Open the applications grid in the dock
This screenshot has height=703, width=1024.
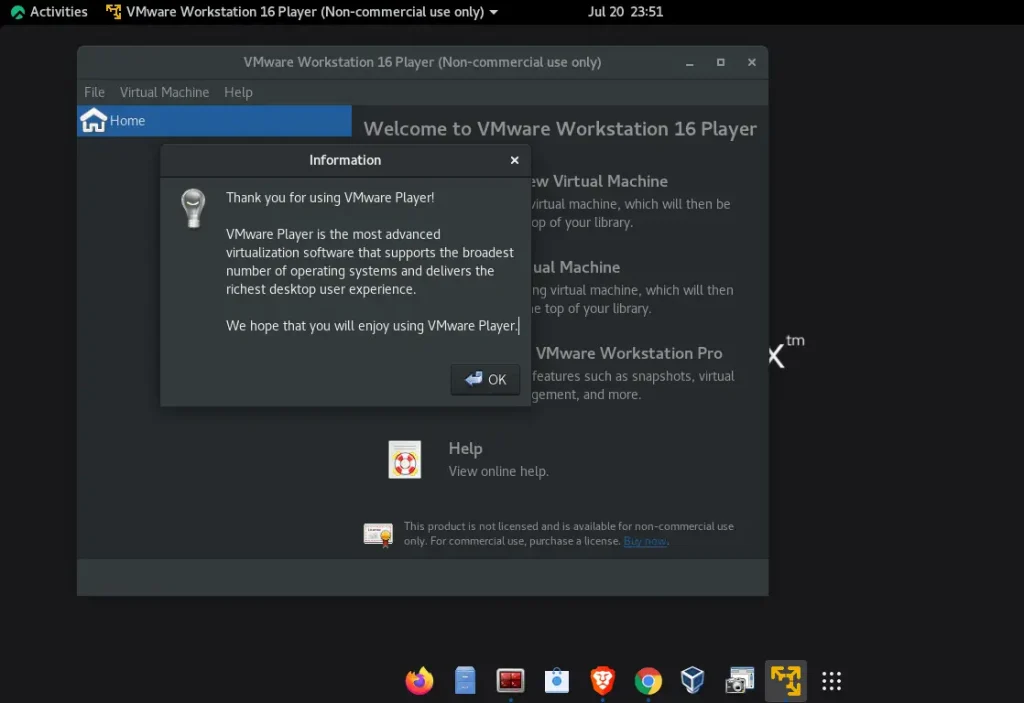(831, 681)
